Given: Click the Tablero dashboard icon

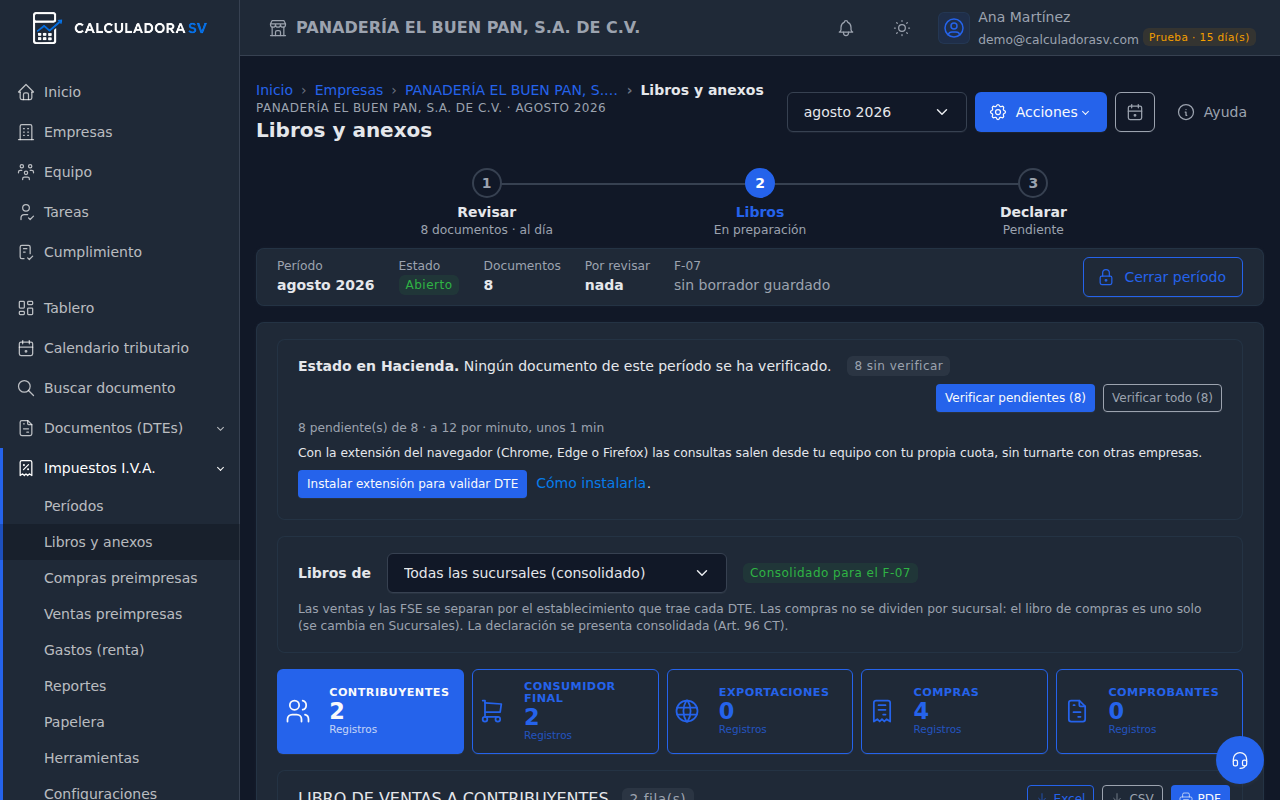Looking at the screenshot, I should [26, 308].
